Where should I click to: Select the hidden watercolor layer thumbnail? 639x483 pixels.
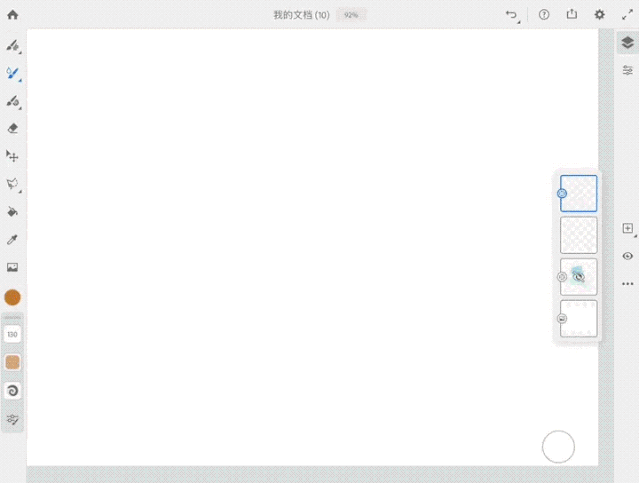(579, 277)
